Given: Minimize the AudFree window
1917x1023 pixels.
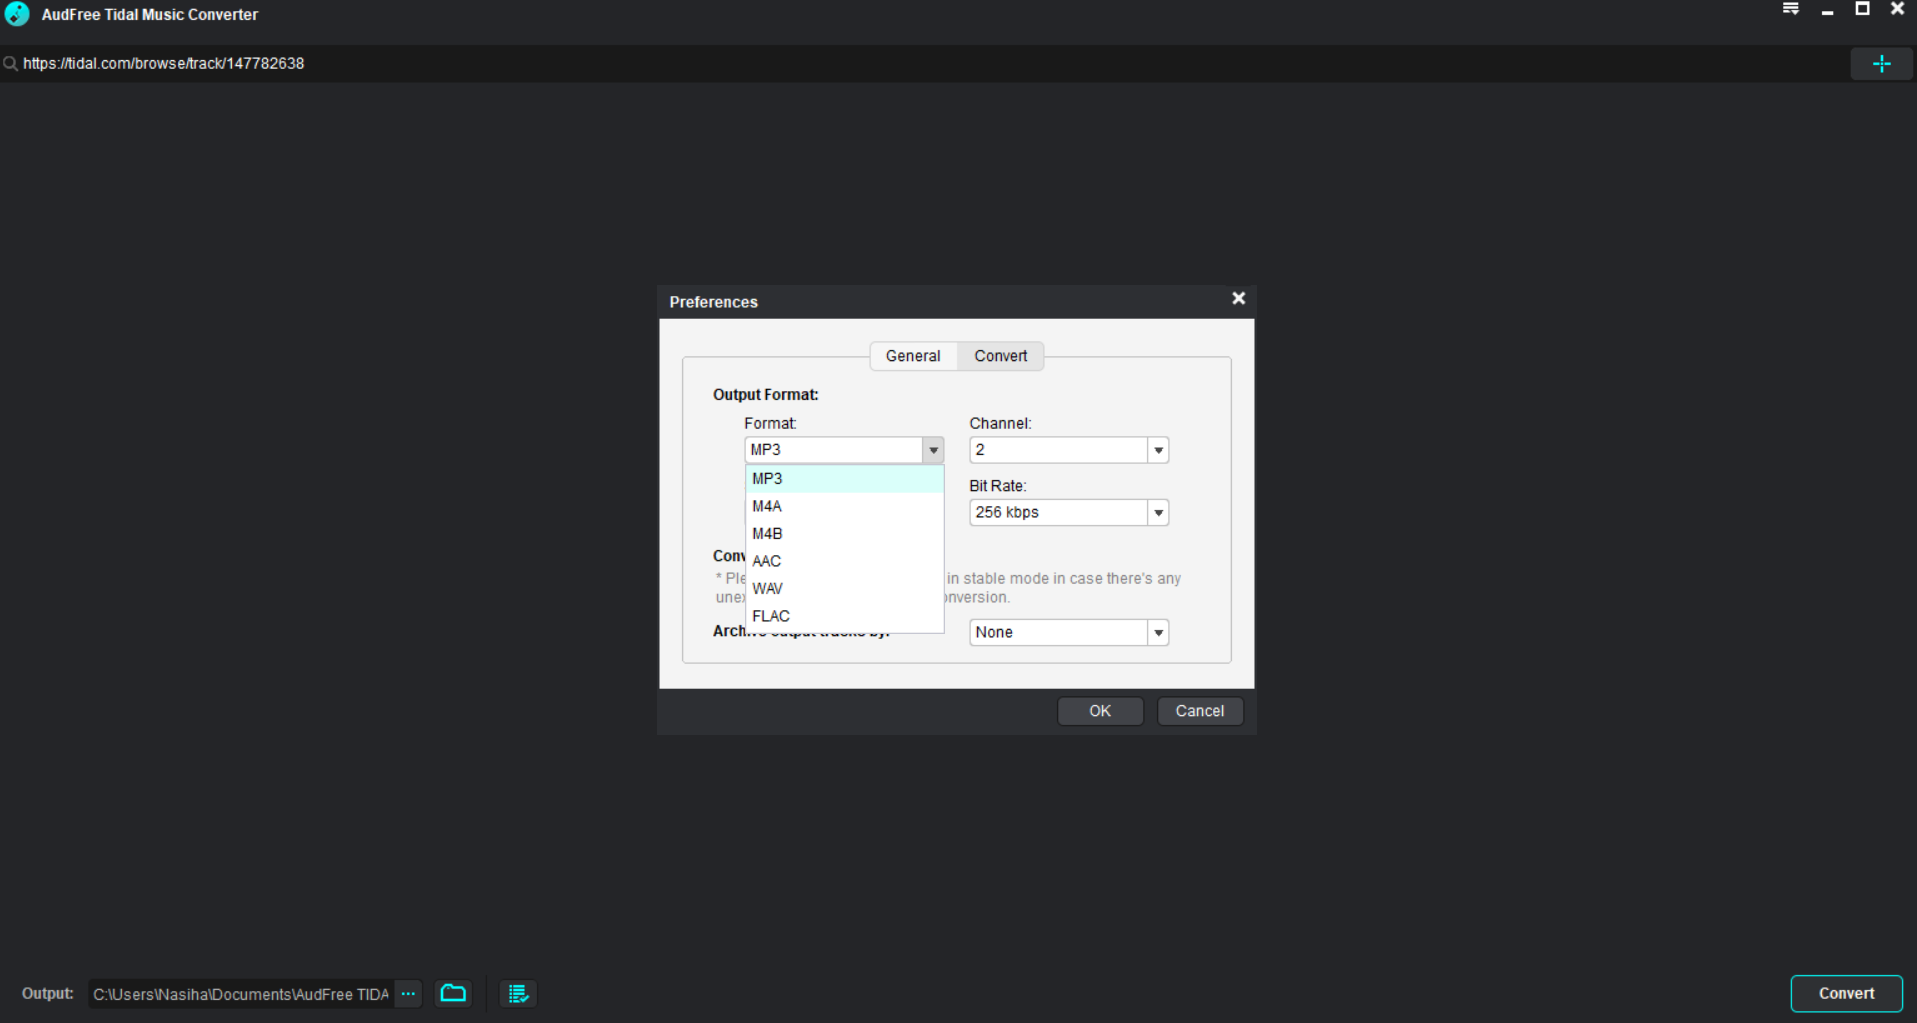Looking at the screenshot, I should 1827,10.
